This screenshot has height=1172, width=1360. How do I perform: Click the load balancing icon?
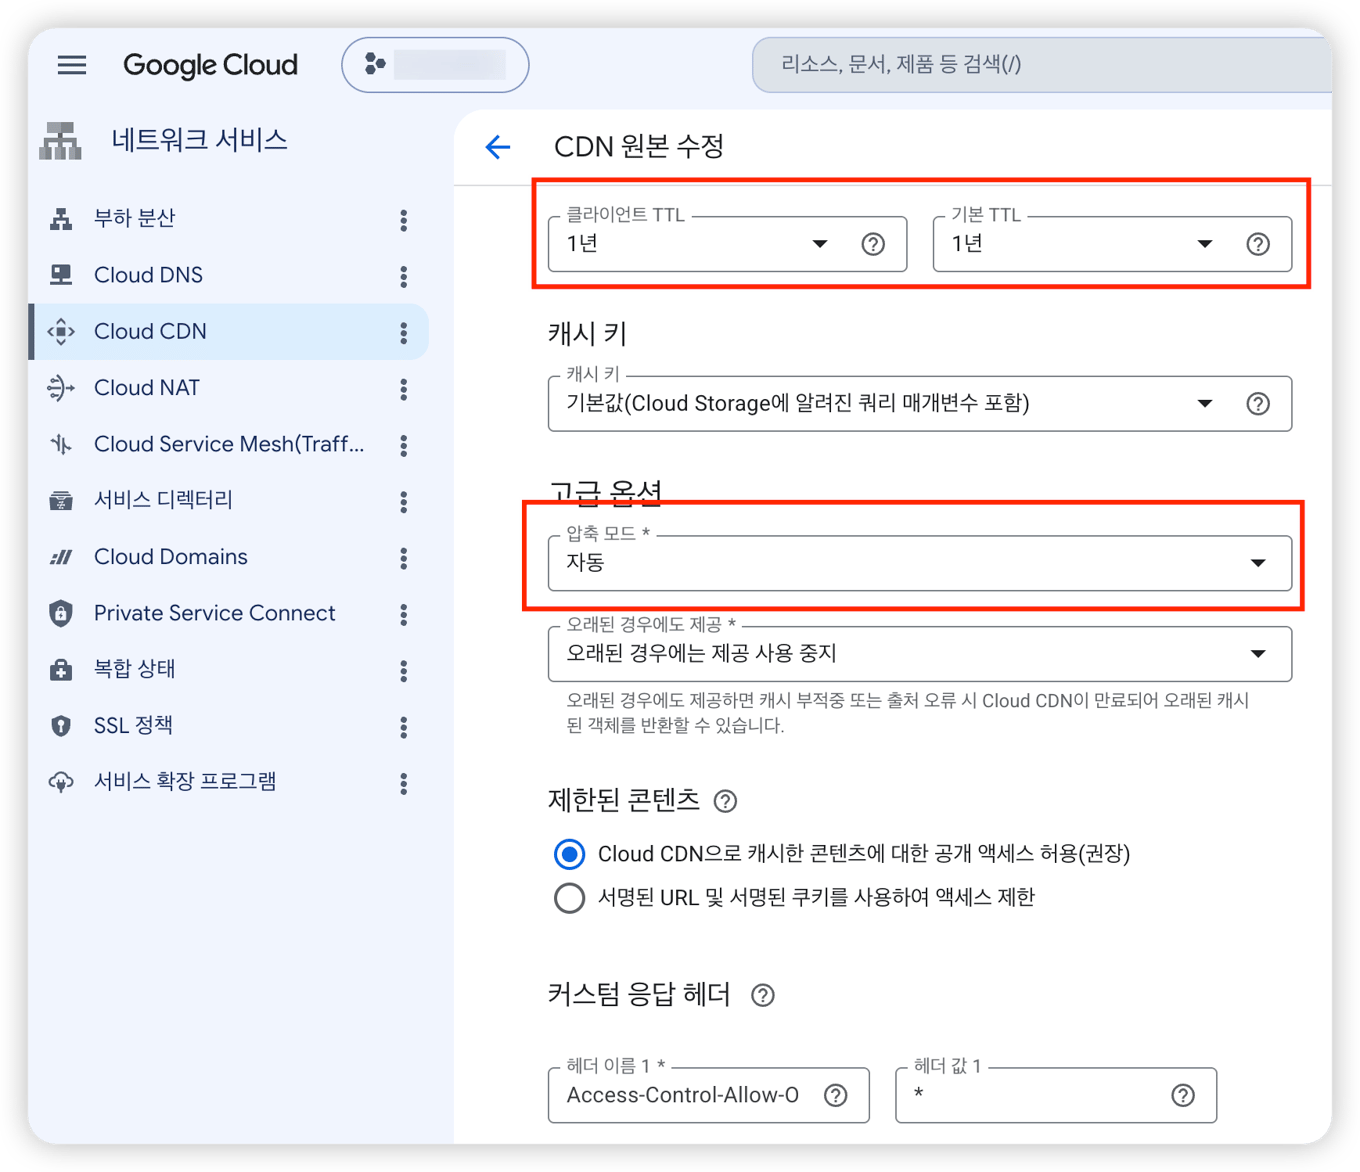(x=61, y=219)
